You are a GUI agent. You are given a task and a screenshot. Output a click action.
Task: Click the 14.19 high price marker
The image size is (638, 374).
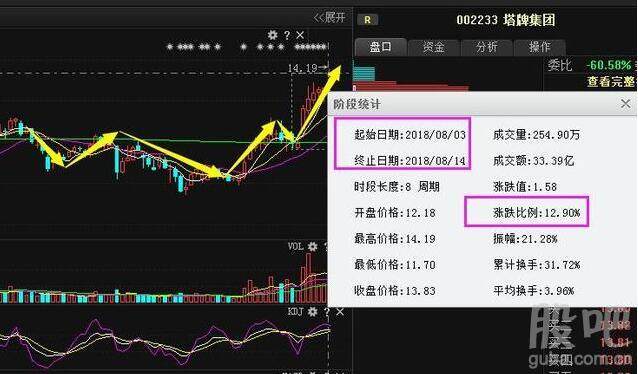(x=302, y=68)
